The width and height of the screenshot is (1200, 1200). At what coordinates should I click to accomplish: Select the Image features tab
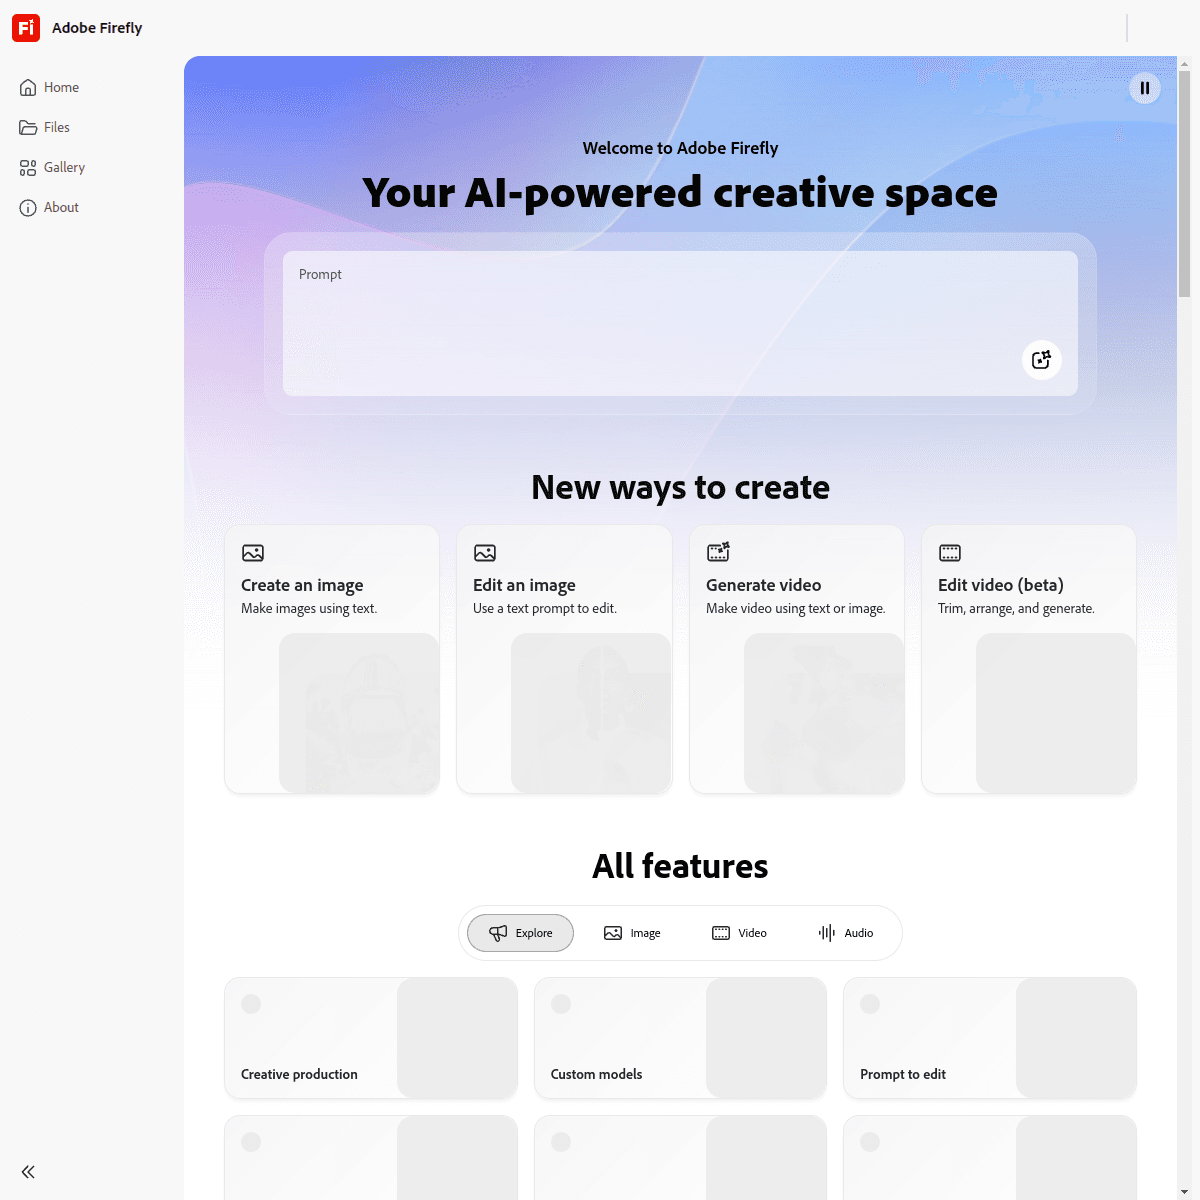pyautogui.click(x=632, y=933)
